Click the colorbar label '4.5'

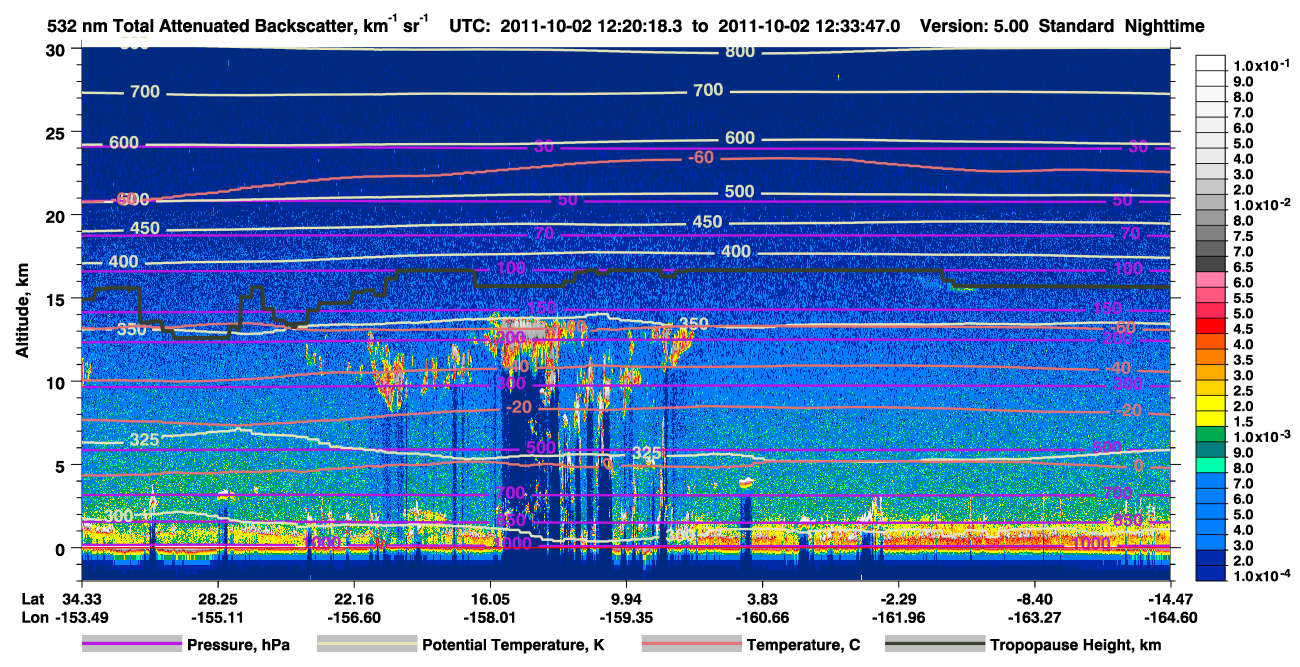1243,328
